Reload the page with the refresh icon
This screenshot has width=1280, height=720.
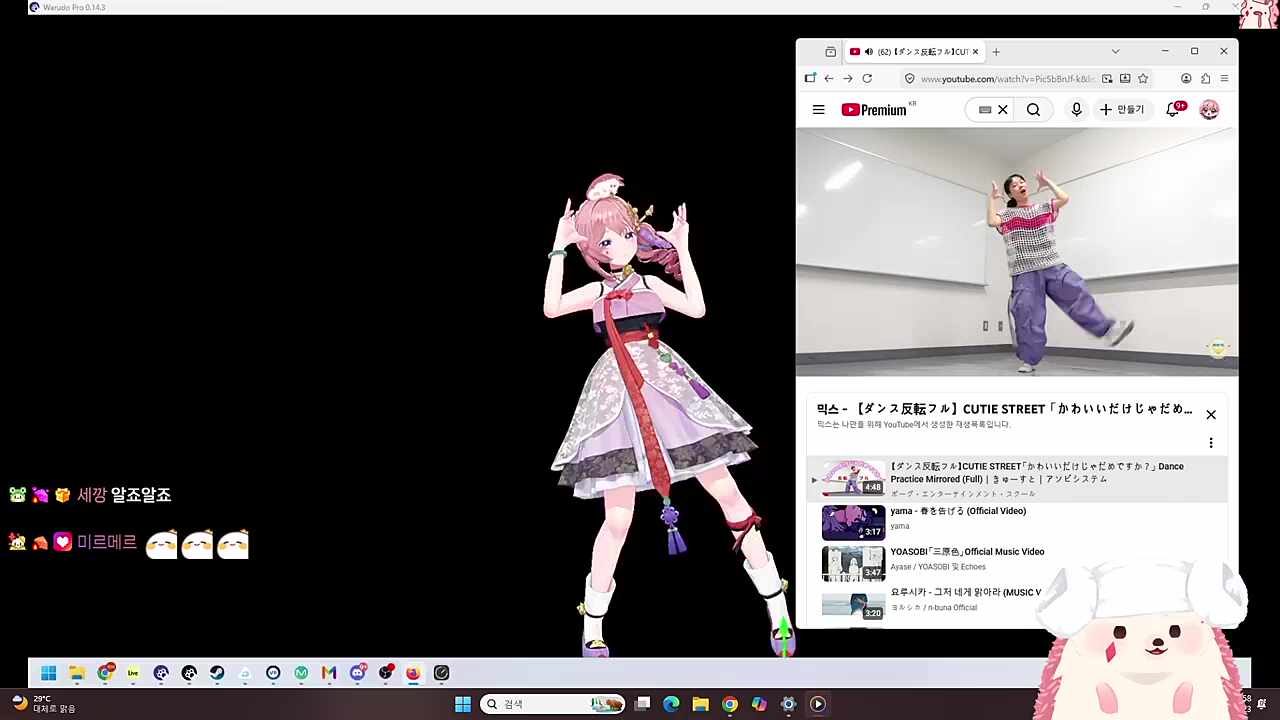867,79
